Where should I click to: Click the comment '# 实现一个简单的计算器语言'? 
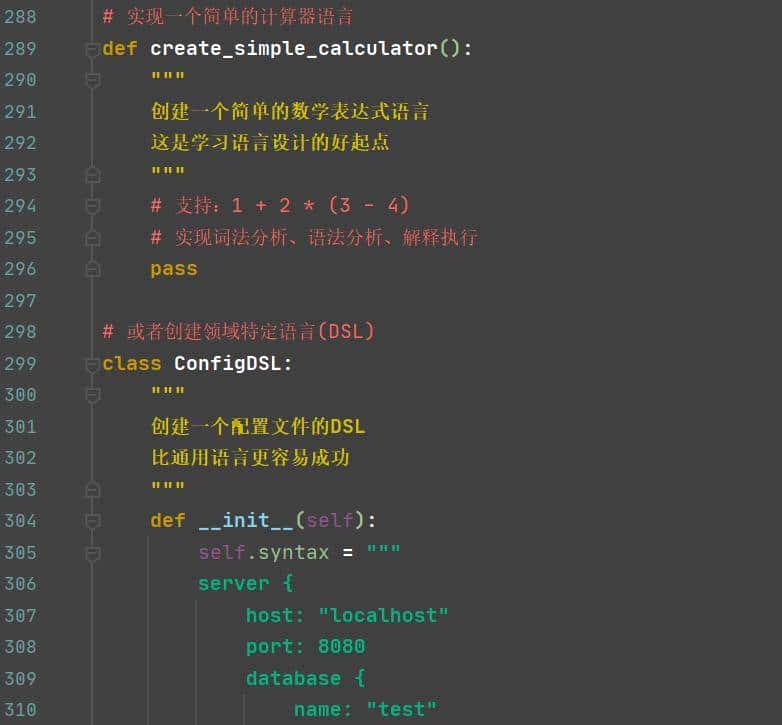(x=227, y=17)
